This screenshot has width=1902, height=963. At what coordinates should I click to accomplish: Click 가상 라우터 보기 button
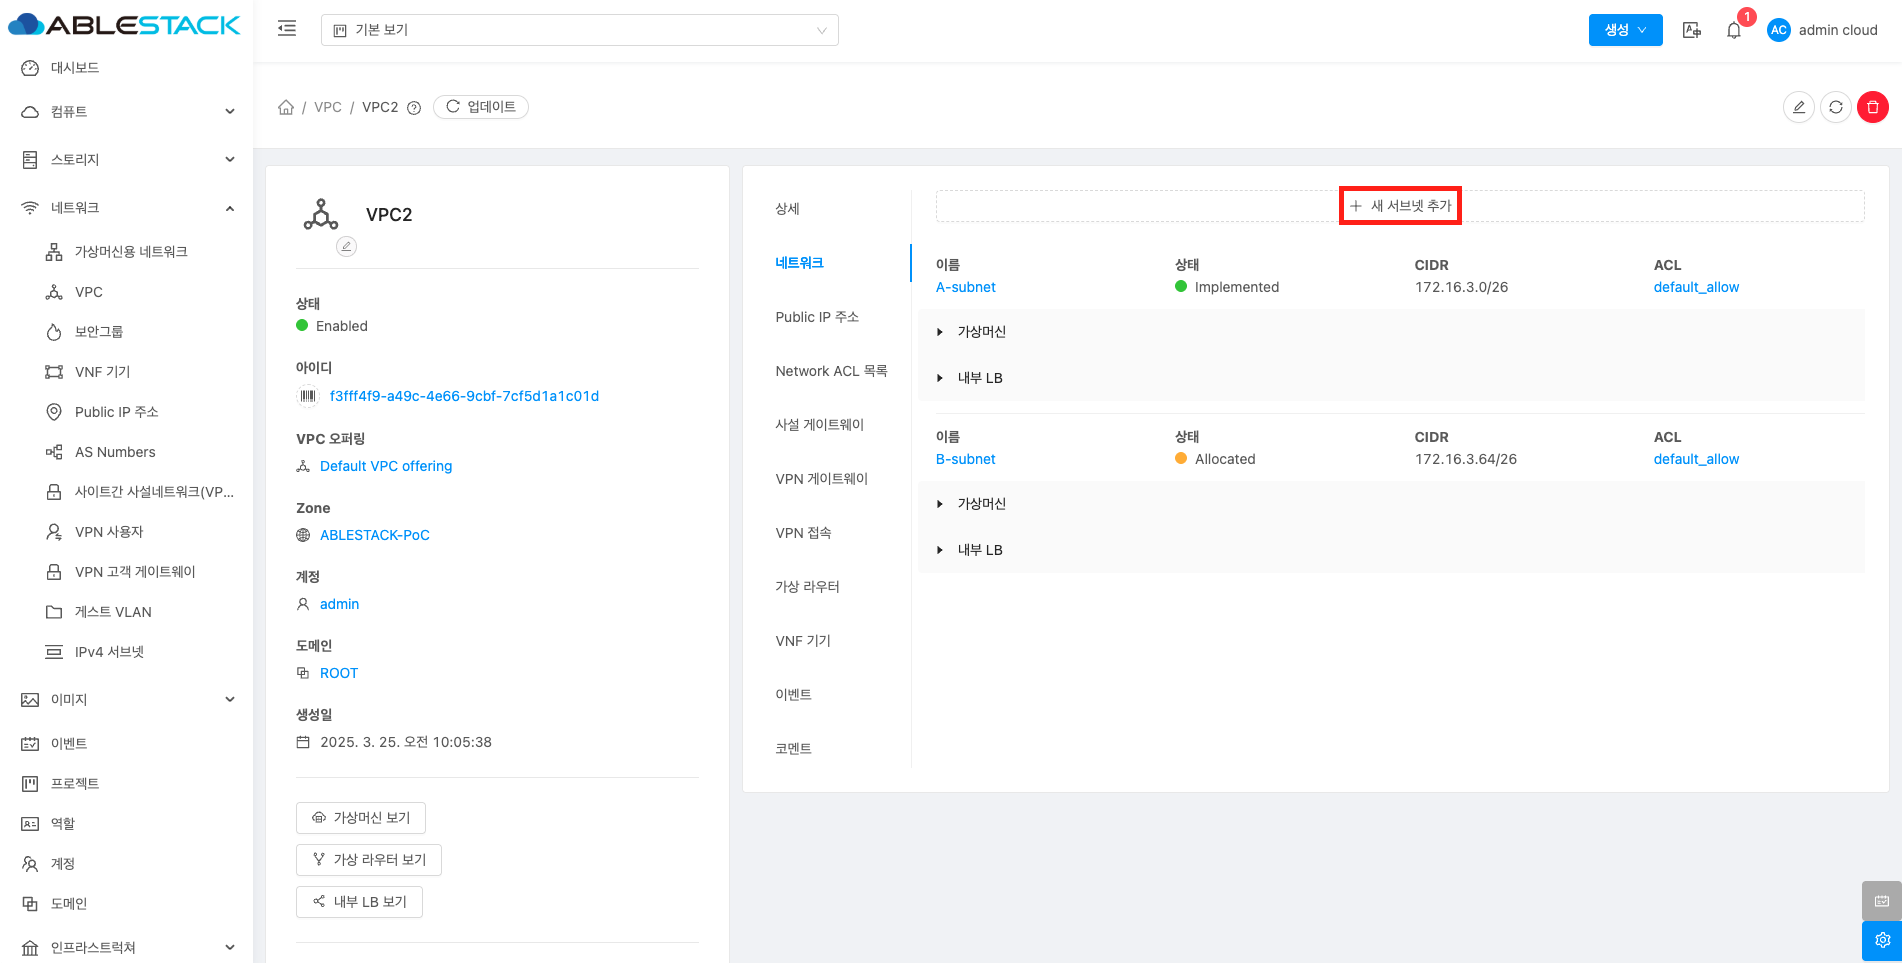tap(369, 860)
